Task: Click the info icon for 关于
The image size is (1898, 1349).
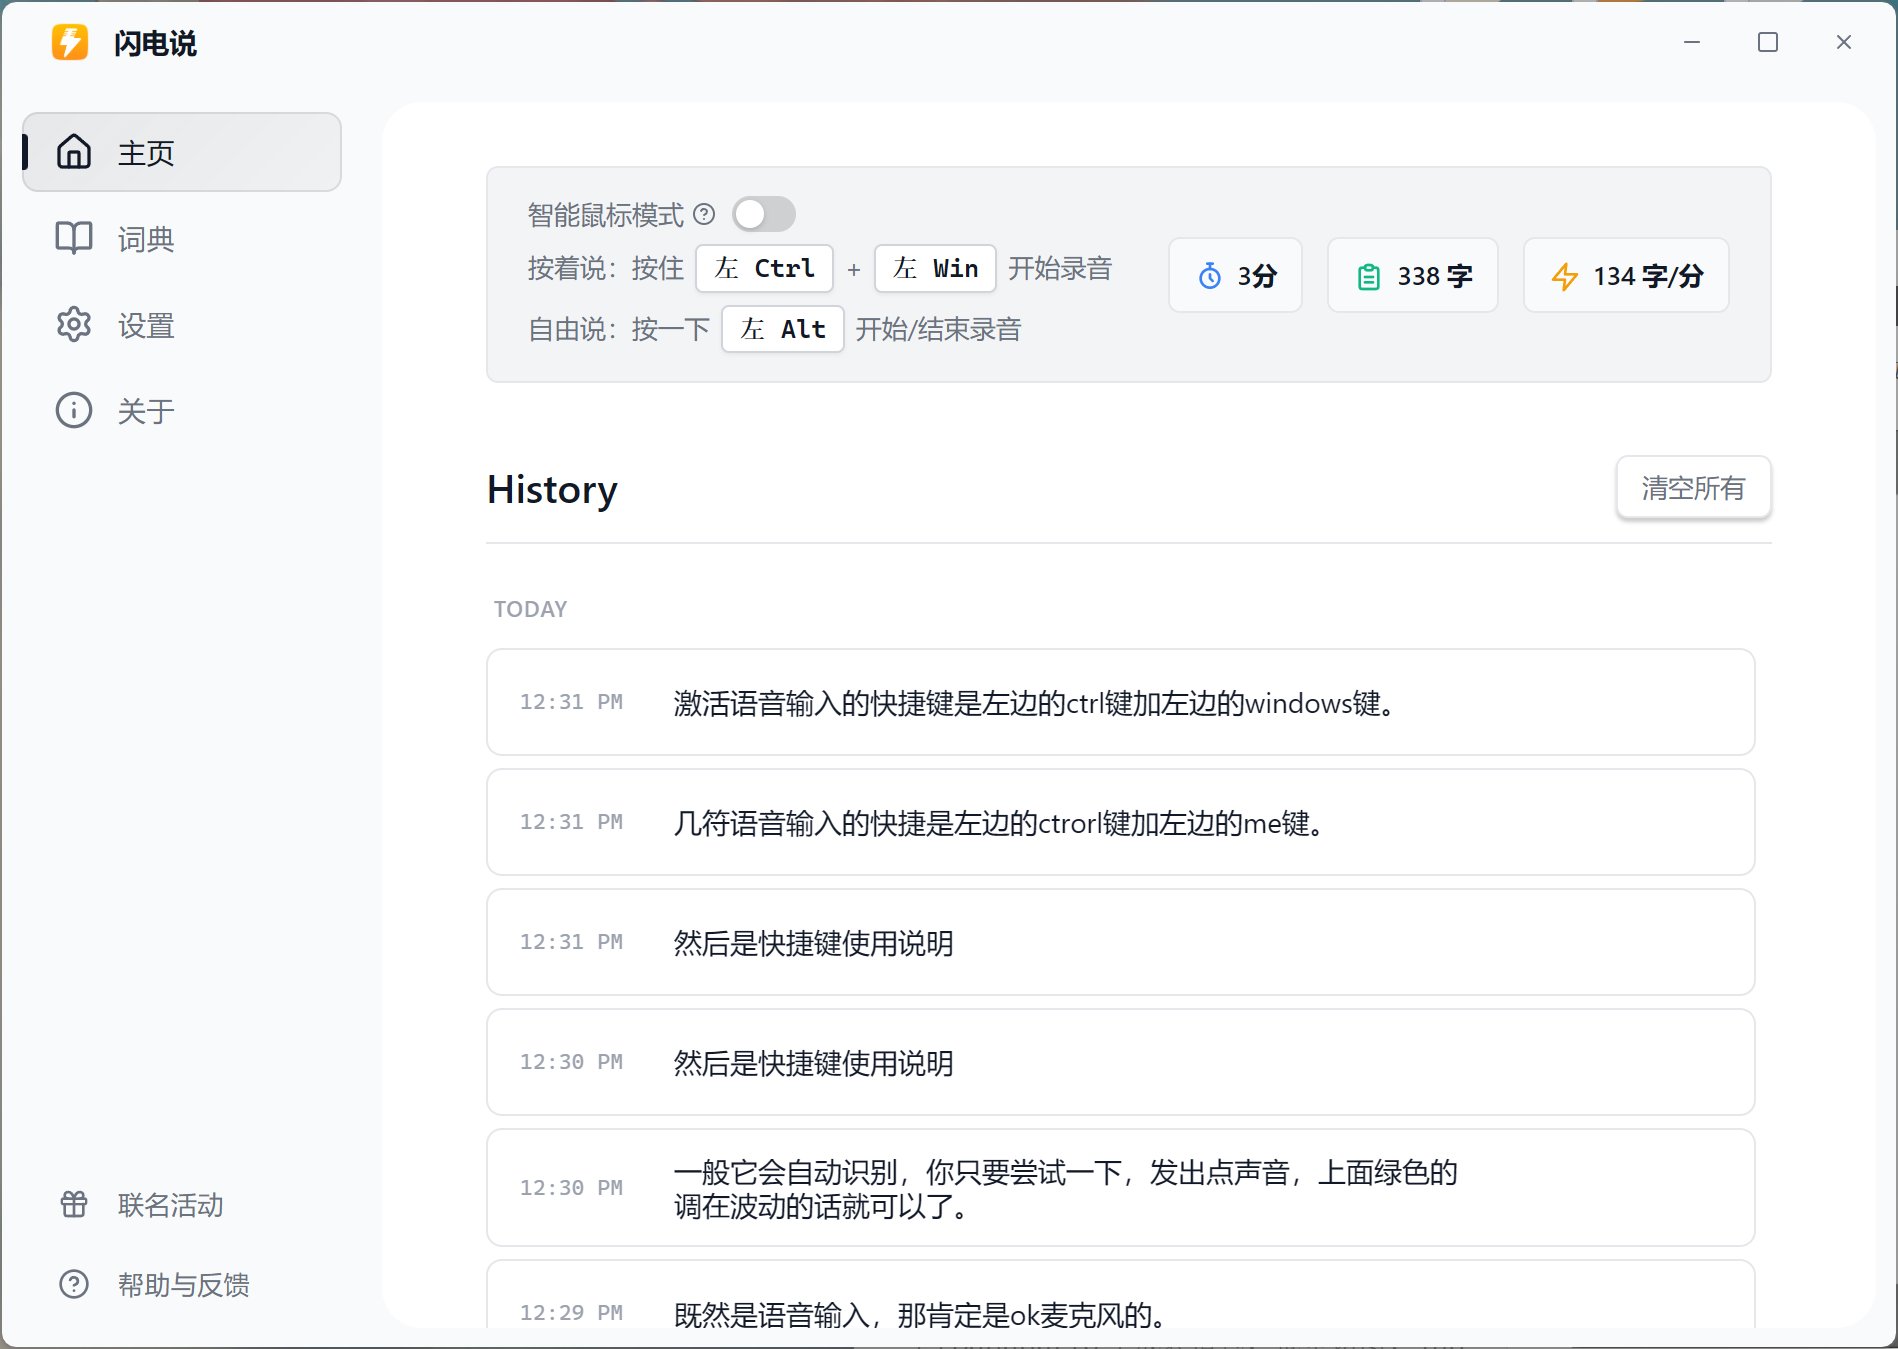Action: pos(74,410)
